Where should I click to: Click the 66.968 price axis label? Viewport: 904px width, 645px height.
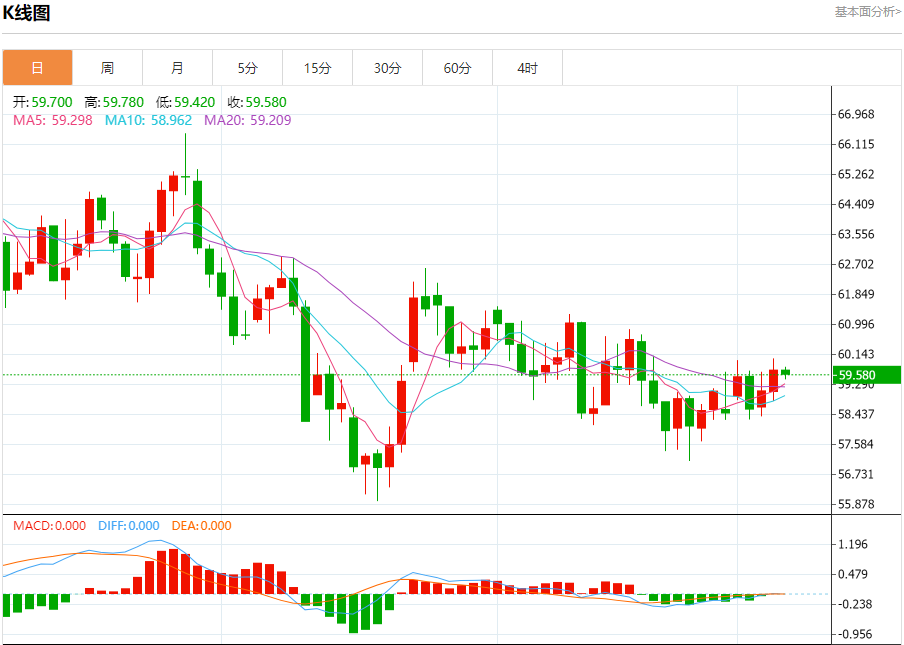pos(857,115)
